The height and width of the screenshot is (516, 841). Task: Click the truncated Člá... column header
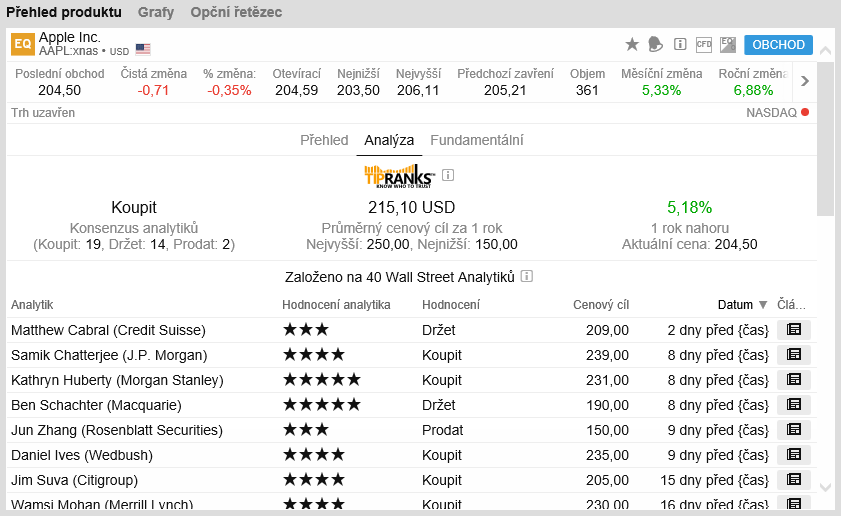pos(791,305)
